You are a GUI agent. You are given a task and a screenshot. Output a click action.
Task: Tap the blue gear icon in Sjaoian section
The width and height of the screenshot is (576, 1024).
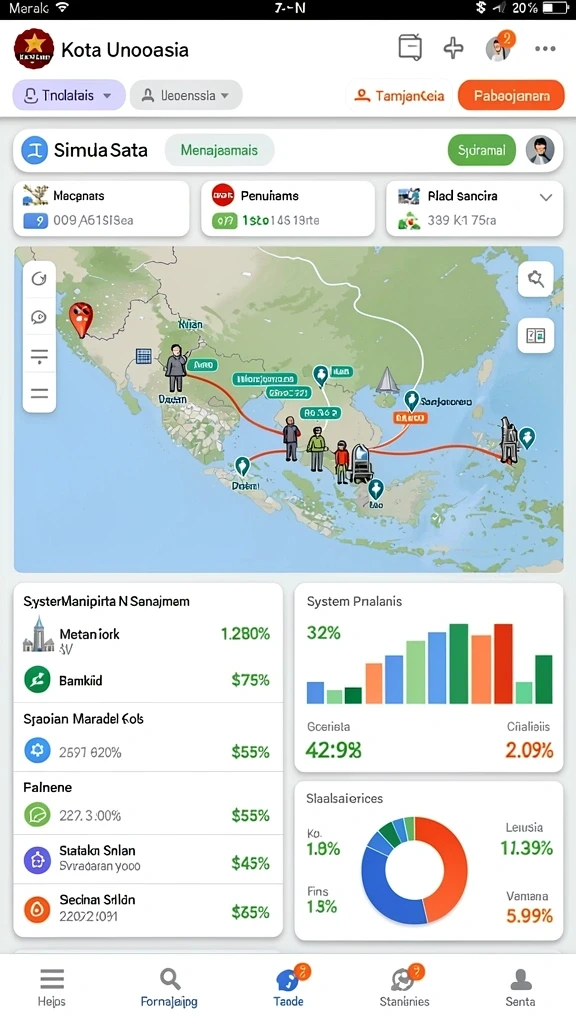37,750
